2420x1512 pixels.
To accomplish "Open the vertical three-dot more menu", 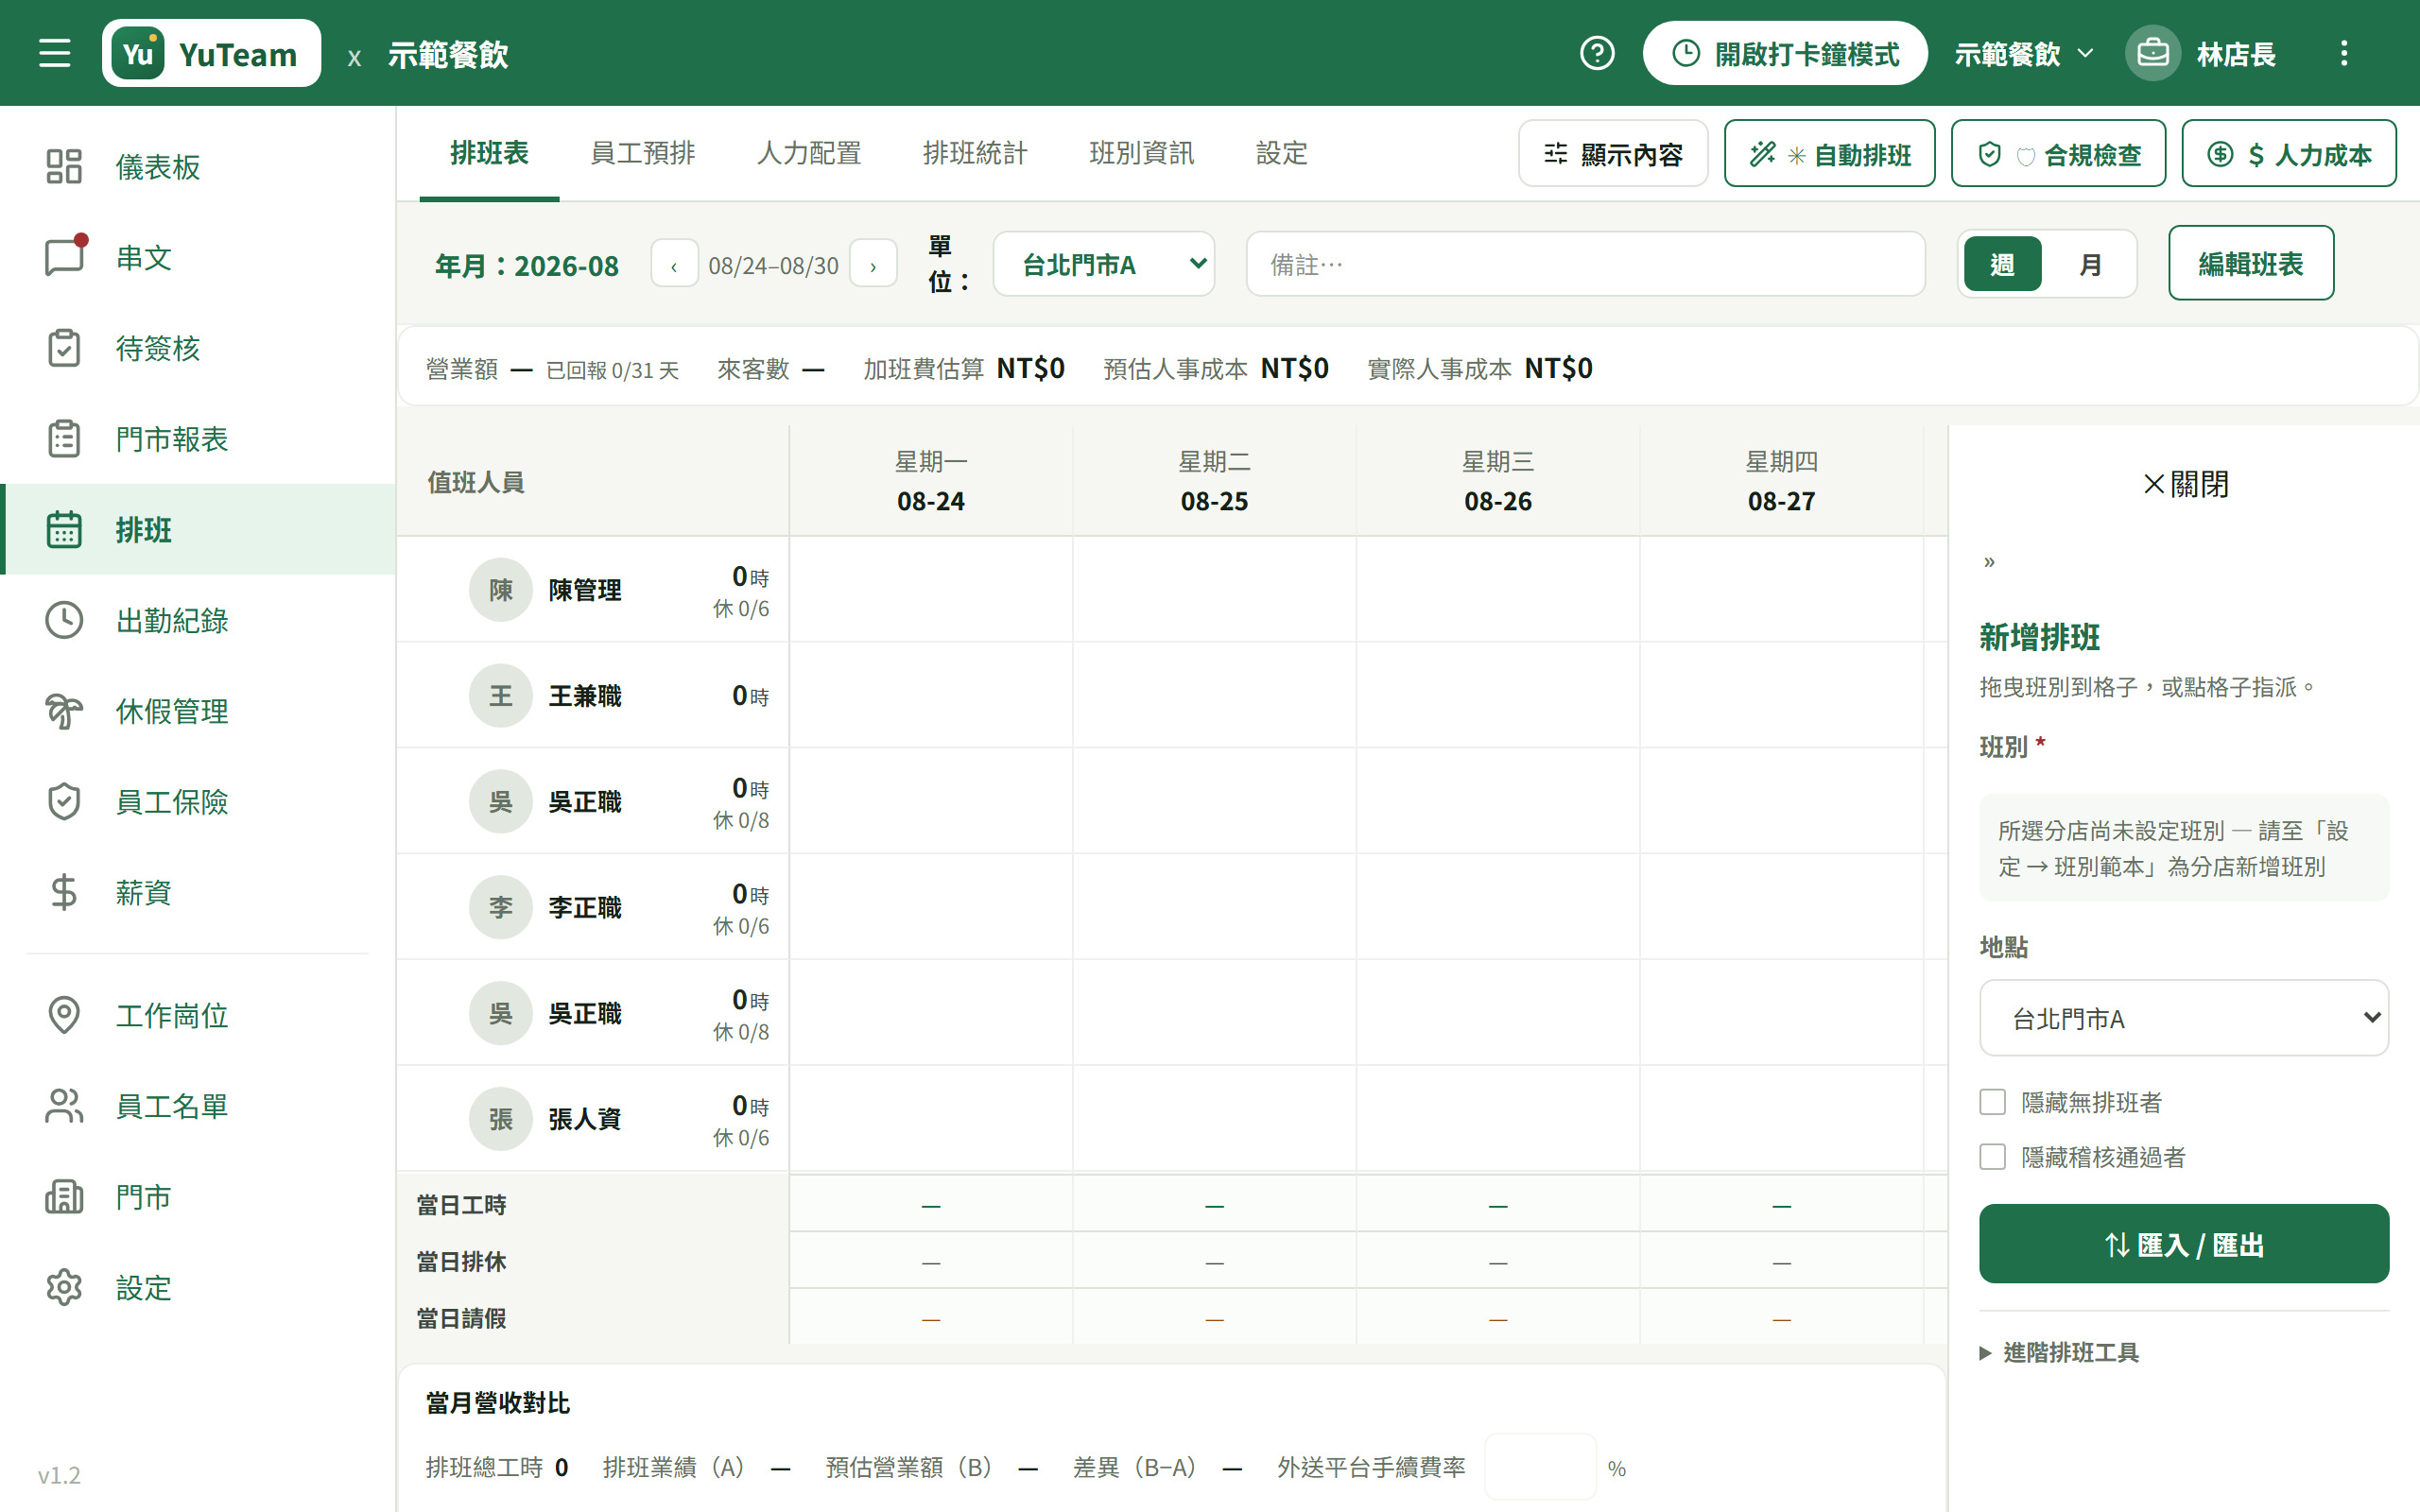I will (2343, 53).
